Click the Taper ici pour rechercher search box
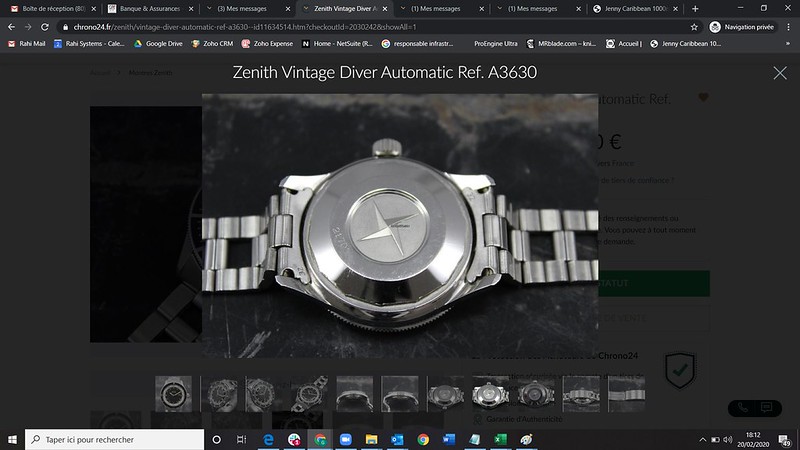This screenshot has height=450, width=800. tap(114, 439)
